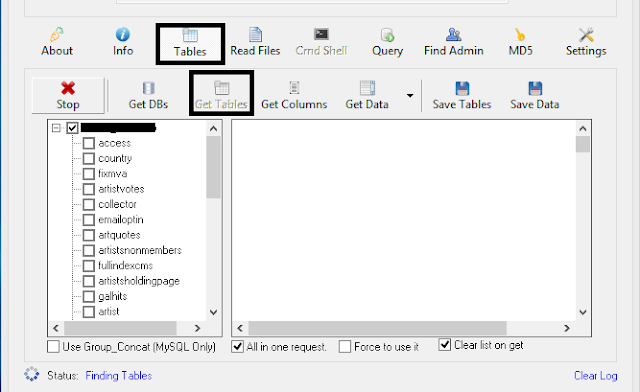Screen dimensions: 640x392
Task: Click Get Tables toolbar button
Action: pyautogui.click(x=221, y=94)
